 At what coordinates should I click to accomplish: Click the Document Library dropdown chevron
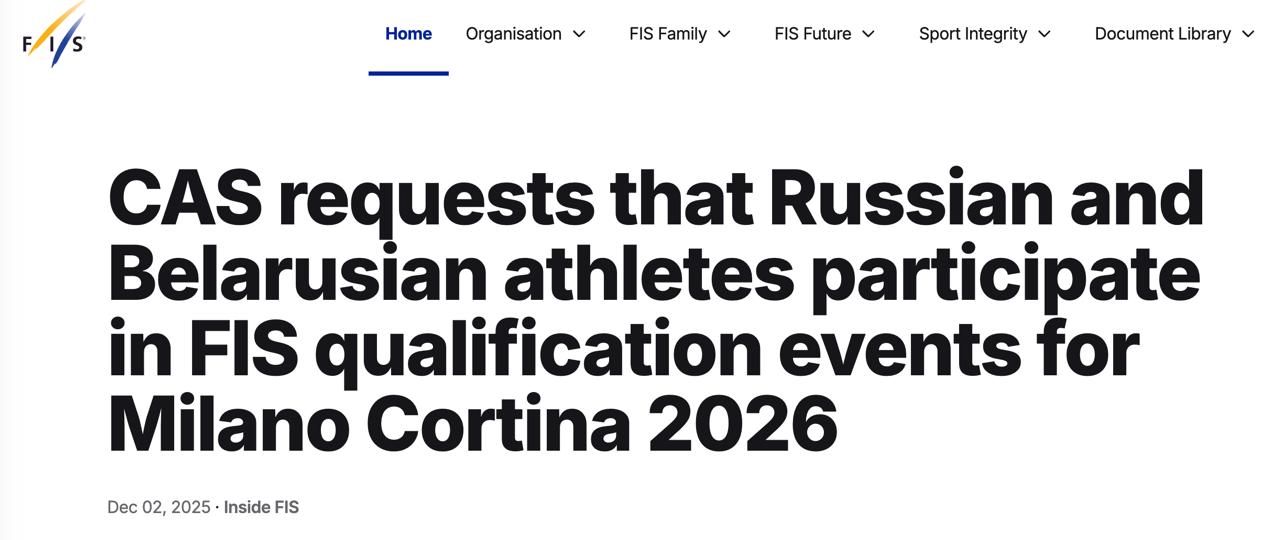click(x=1248, y=34)
